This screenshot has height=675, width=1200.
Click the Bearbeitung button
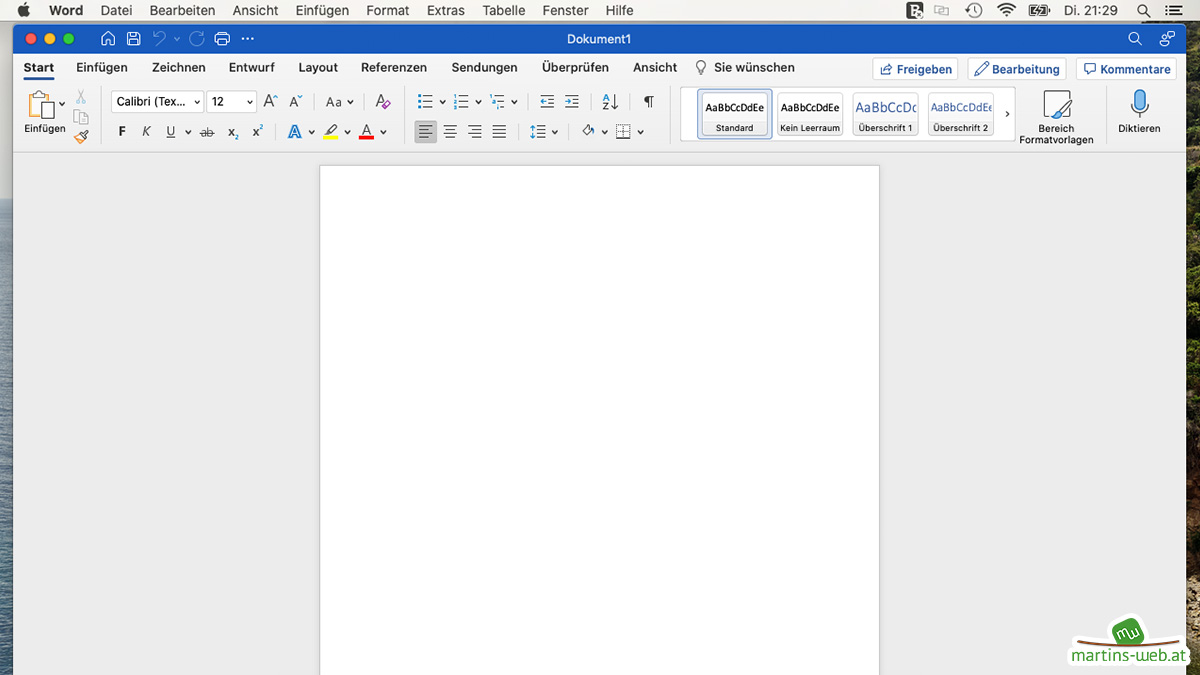click(x=1017, y=69)
